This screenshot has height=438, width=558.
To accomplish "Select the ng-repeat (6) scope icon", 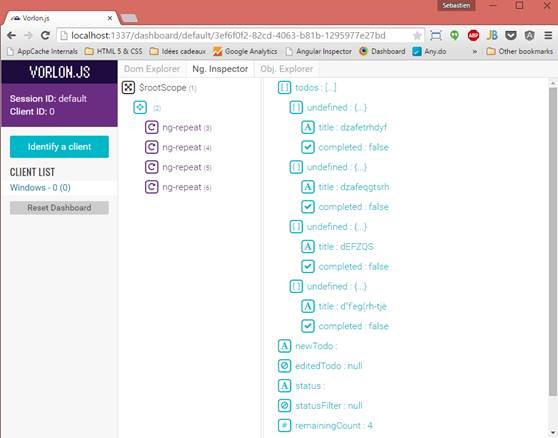I will click(152, 187).
